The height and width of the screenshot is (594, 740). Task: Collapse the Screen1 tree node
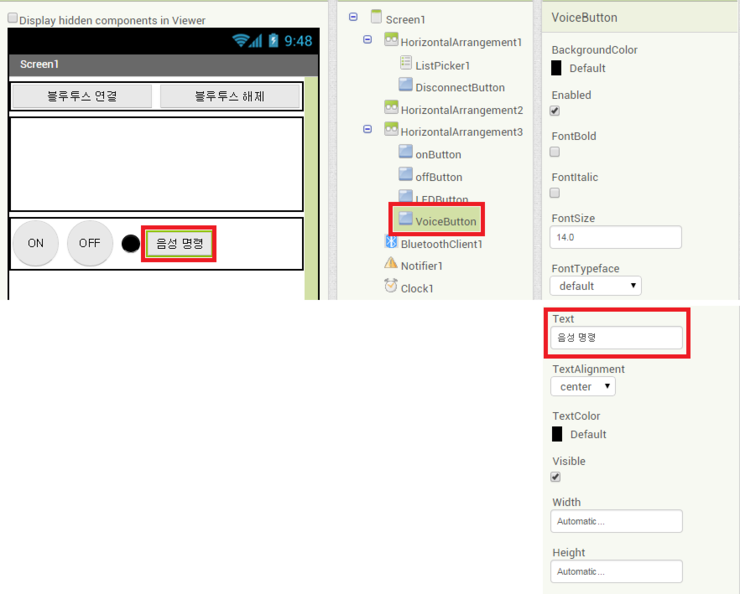coord(353,17)
